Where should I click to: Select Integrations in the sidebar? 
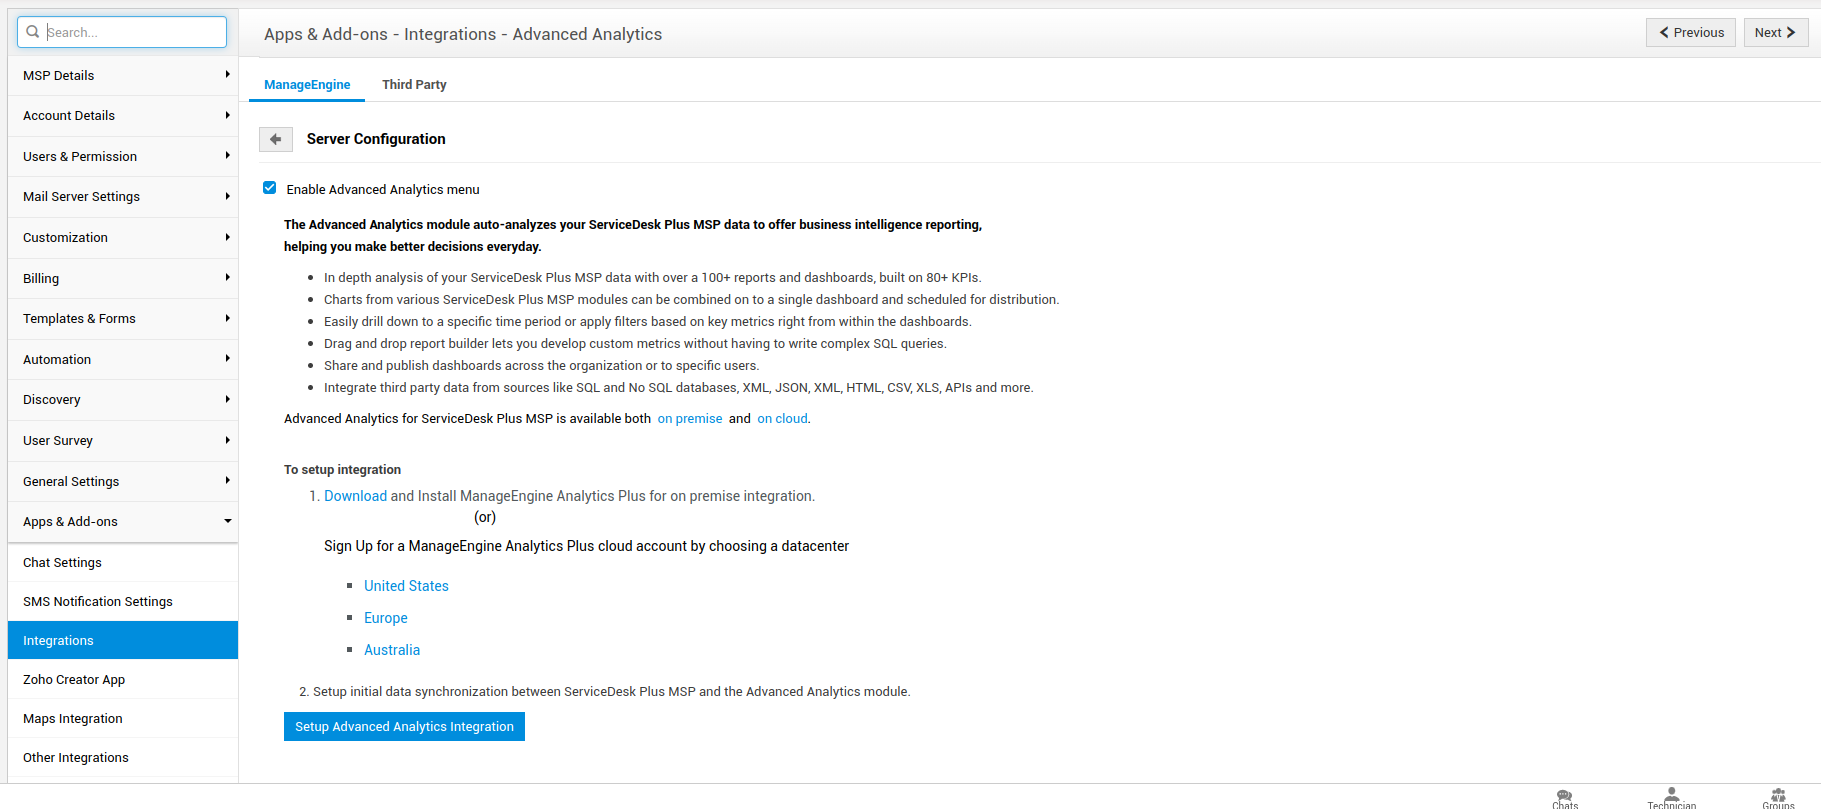click(123, 641)
